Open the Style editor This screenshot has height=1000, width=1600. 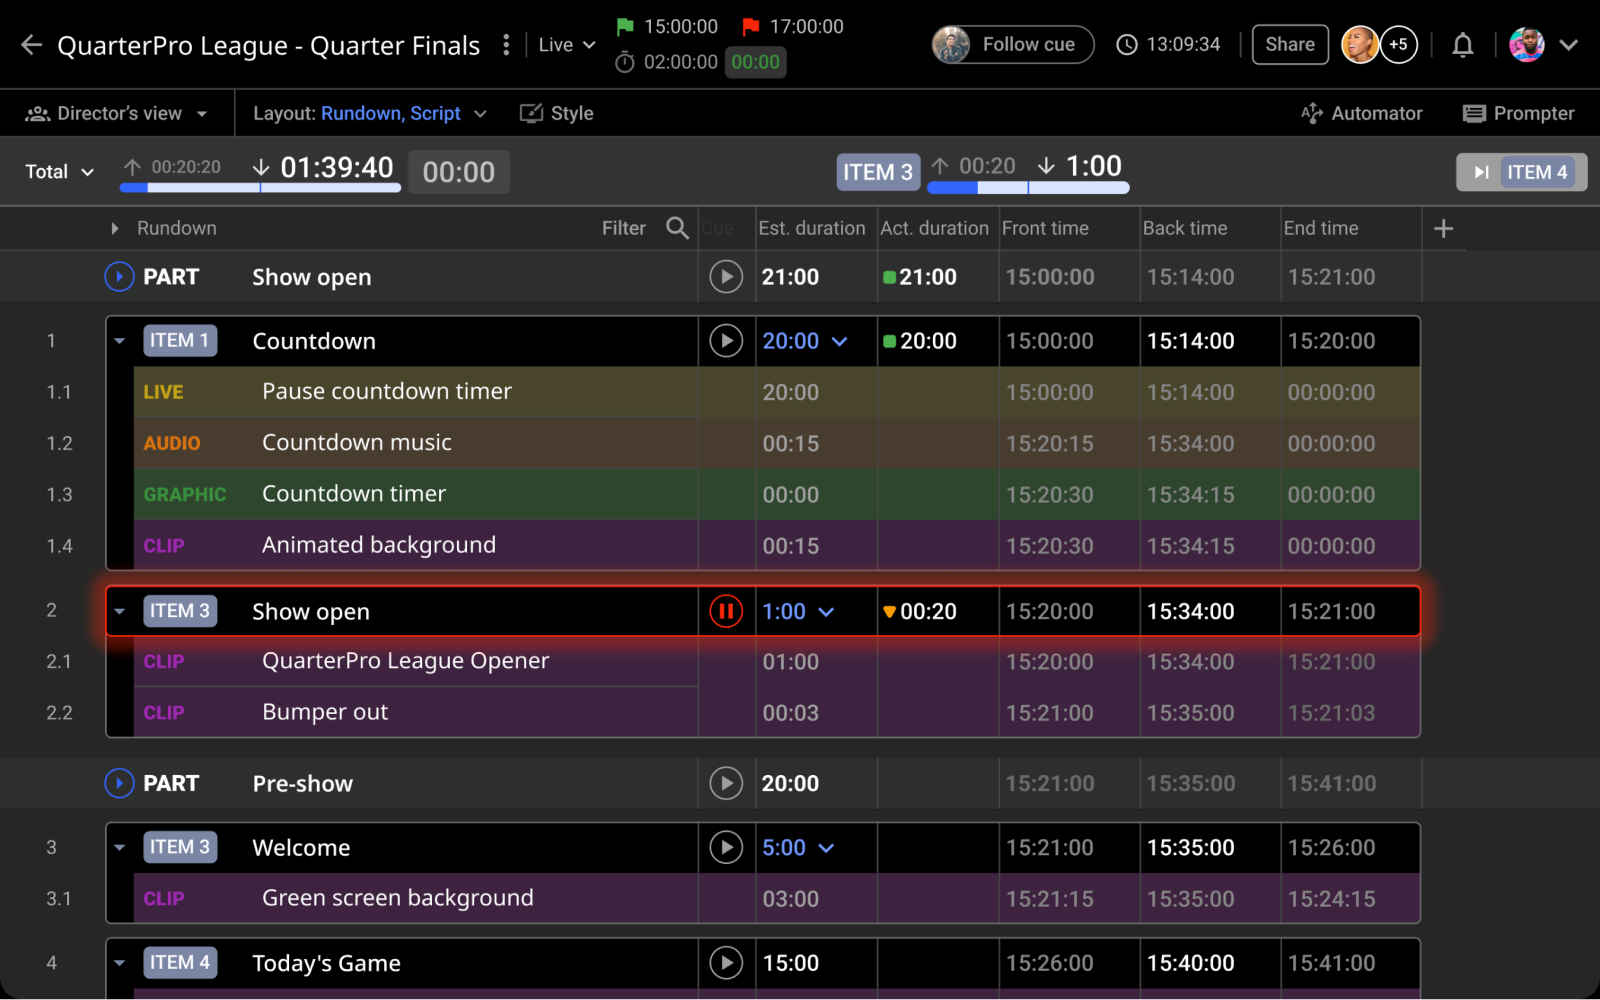point(557,113)
